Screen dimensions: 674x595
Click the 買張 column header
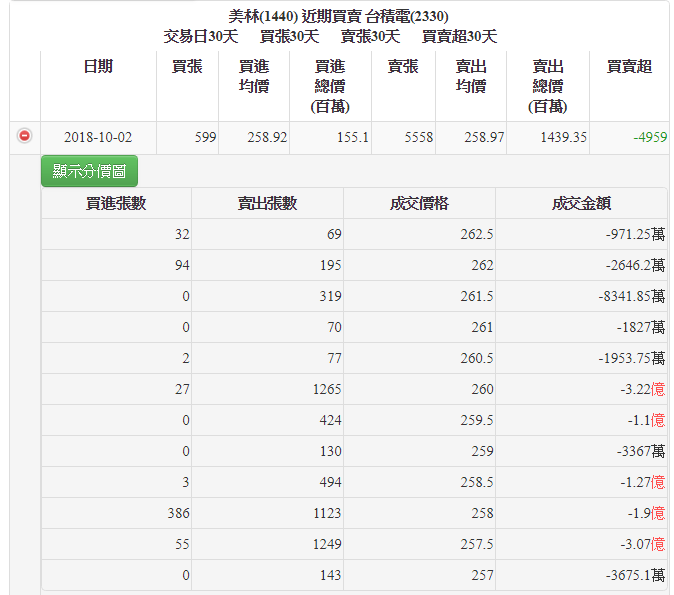click(187, 67)
